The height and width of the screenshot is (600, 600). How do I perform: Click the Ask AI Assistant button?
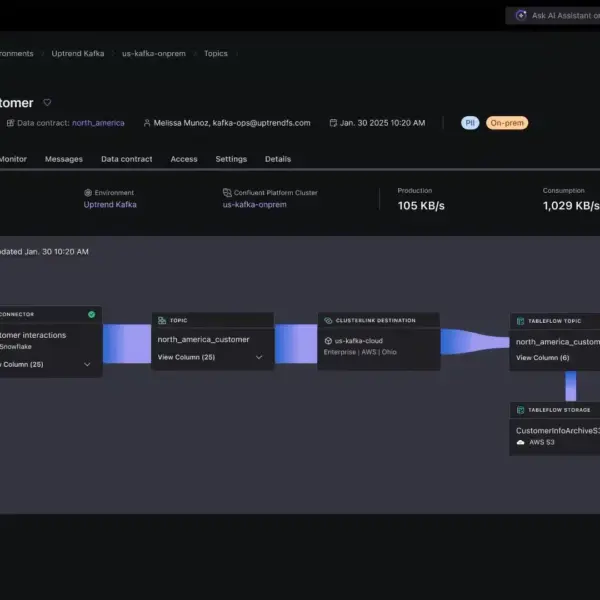(x=553, y=16)
